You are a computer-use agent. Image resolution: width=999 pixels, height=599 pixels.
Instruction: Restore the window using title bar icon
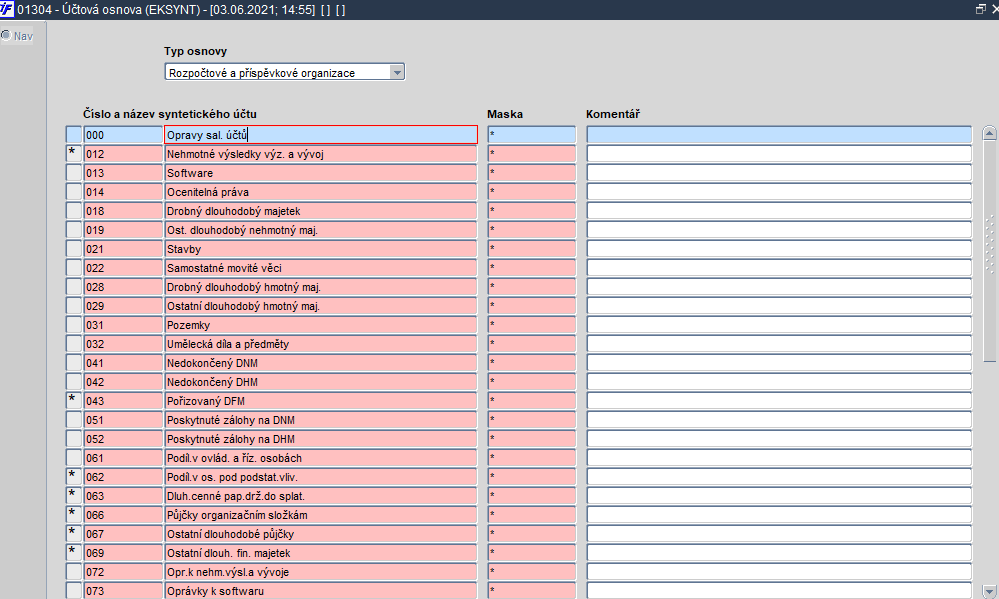pos(981,9)
